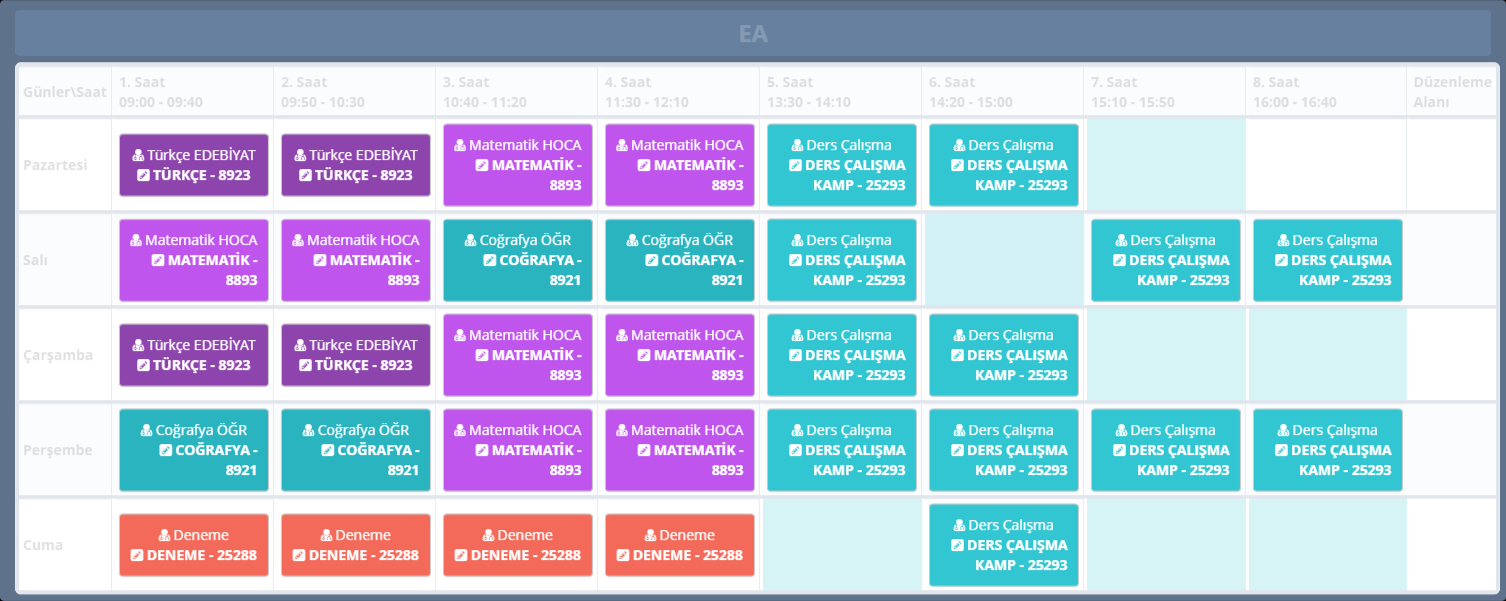The height and width of the screenshot is (601, 1506).
Task: Click teacher icon on Pazartesi 3. Saat Matematik card
Action: [x=461, y=145]
